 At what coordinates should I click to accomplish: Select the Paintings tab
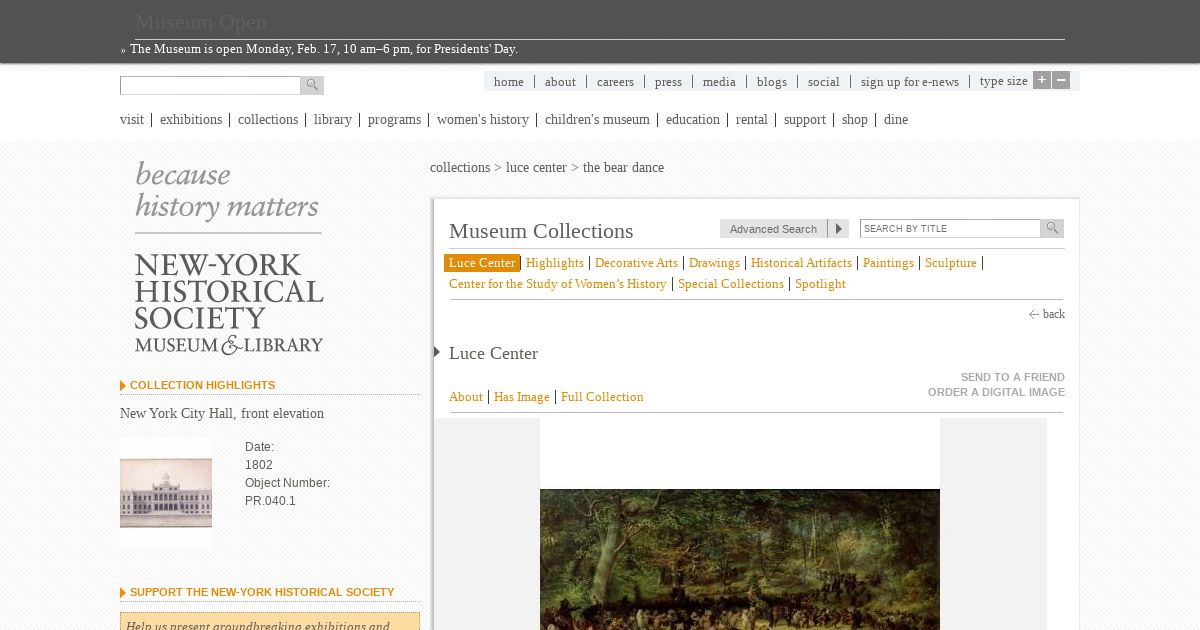click(888, 263)
